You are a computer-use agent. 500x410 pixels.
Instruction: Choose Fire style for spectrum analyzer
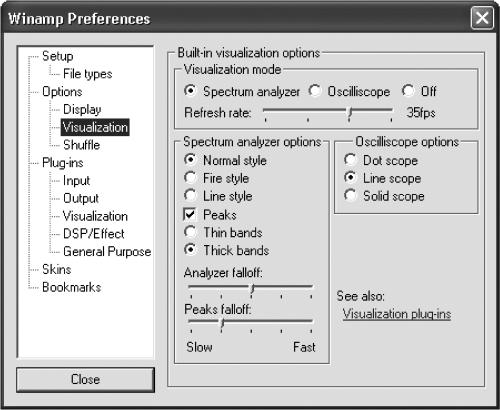(x=190, y=178)
